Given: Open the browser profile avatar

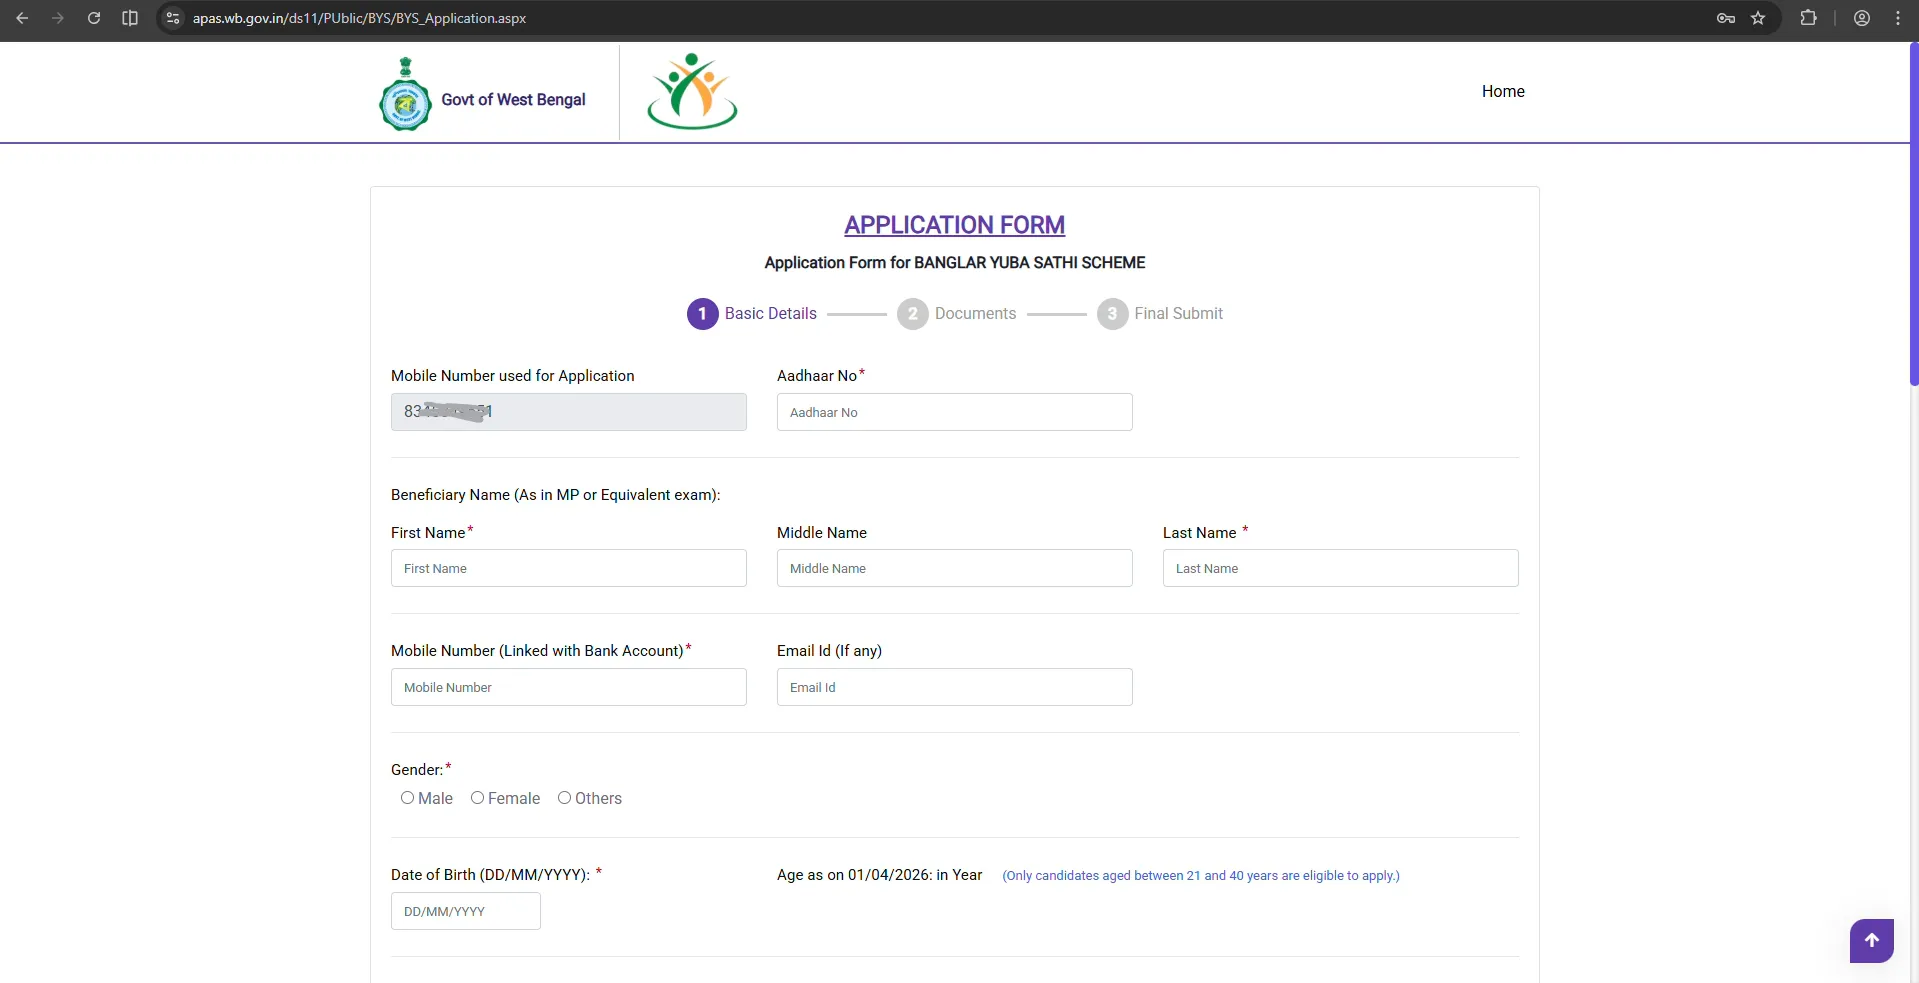Looking at the screenshot, I should tap(1861, 18).
